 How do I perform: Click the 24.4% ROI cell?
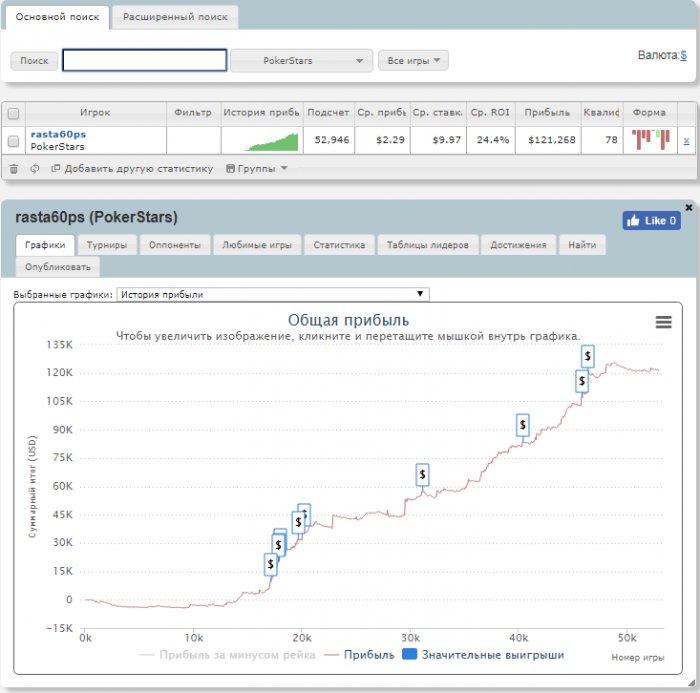[x=493, y=140]
